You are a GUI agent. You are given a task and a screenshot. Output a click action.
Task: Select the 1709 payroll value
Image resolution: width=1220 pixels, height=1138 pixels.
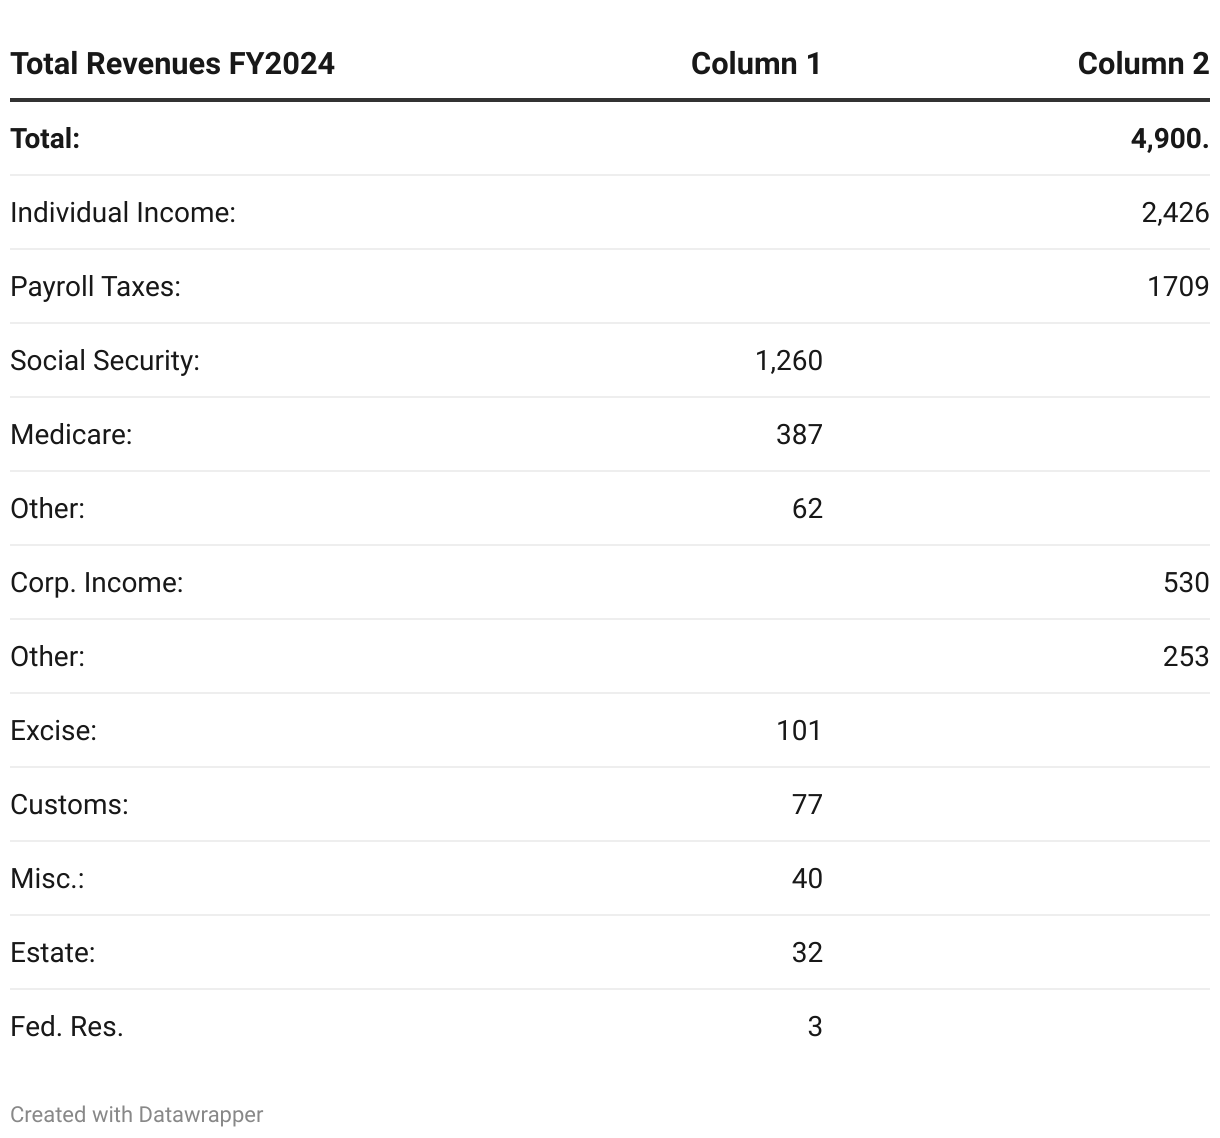tap(1177, 287)
